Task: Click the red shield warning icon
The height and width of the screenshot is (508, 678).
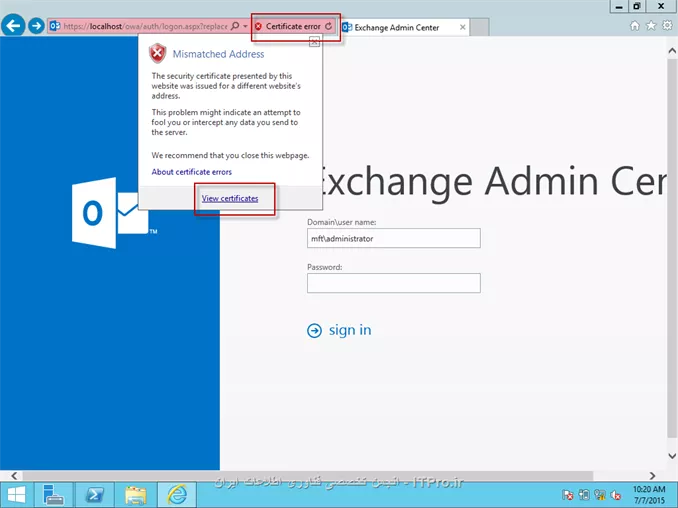Action: click(157, 54)
